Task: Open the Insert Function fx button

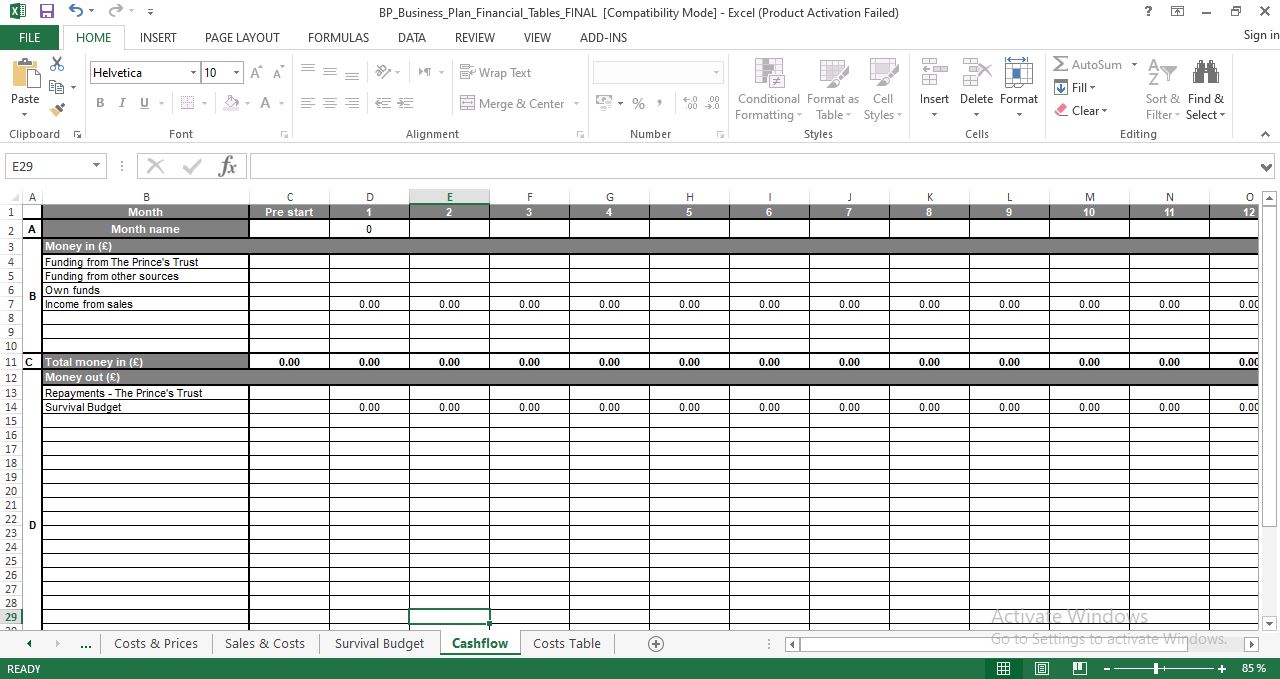Action: click(227, 166)
